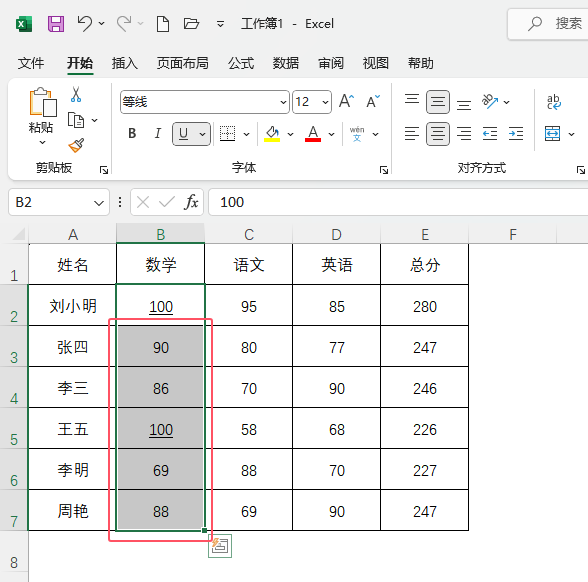Click the Increase Font Size icon
This screenshot has height=582, width=588.
(346, 102)
